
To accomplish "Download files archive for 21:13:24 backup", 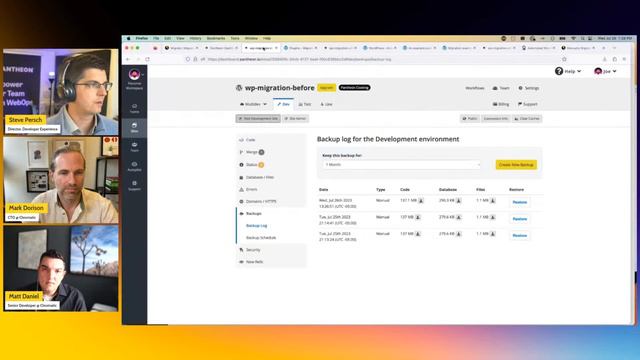I will tap(493, 234).
